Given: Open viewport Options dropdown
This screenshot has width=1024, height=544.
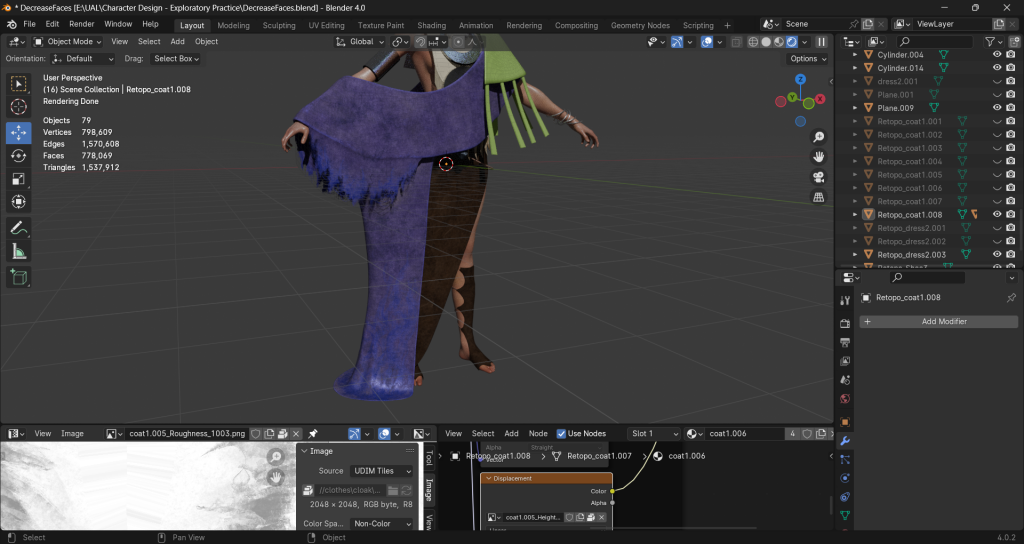Looking at the screenshot, I should [808, 59].
